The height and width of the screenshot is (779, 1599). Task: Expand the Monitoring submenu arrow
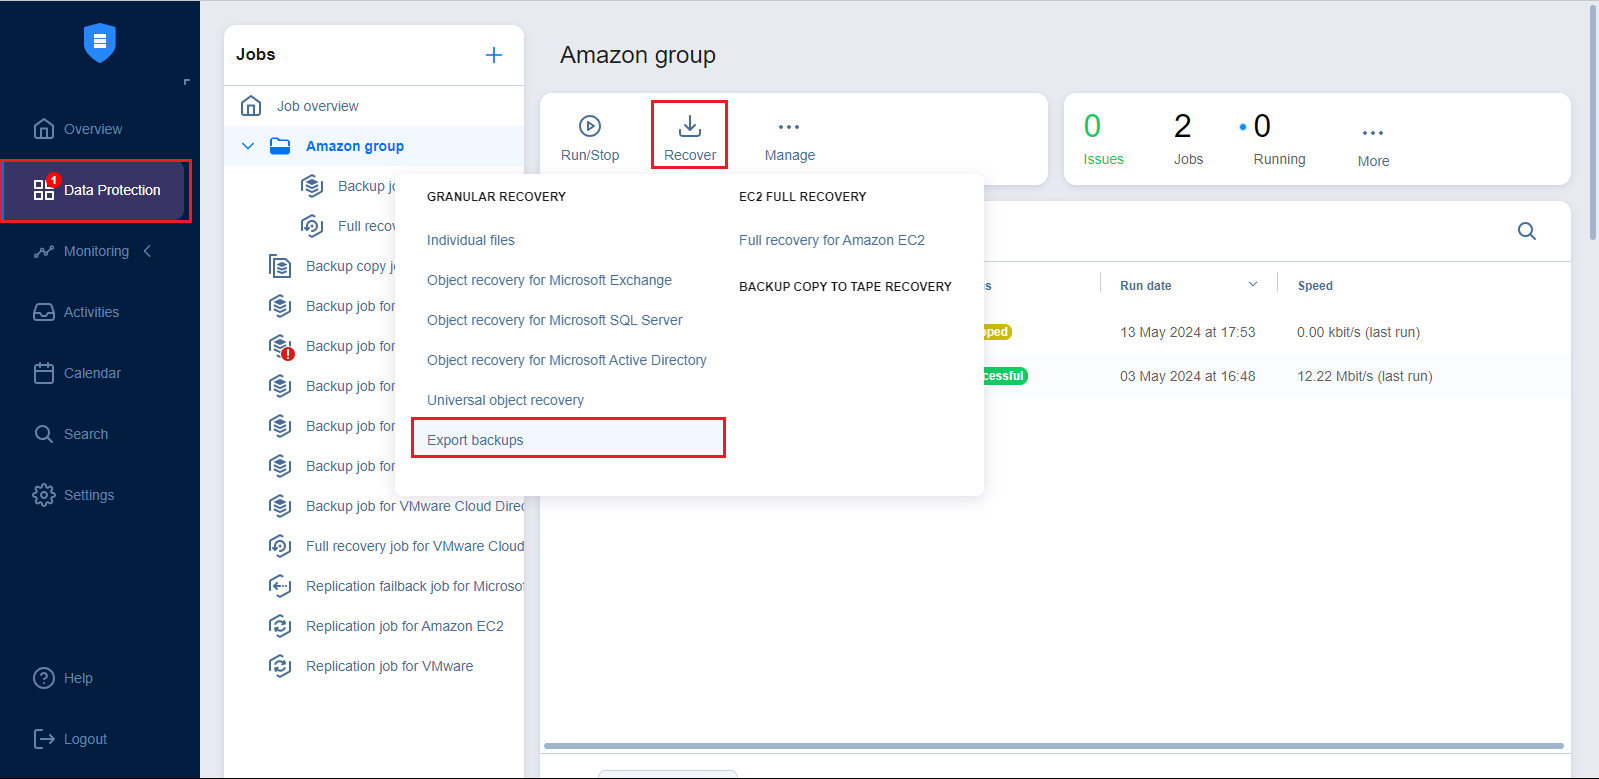coord(148,251)
